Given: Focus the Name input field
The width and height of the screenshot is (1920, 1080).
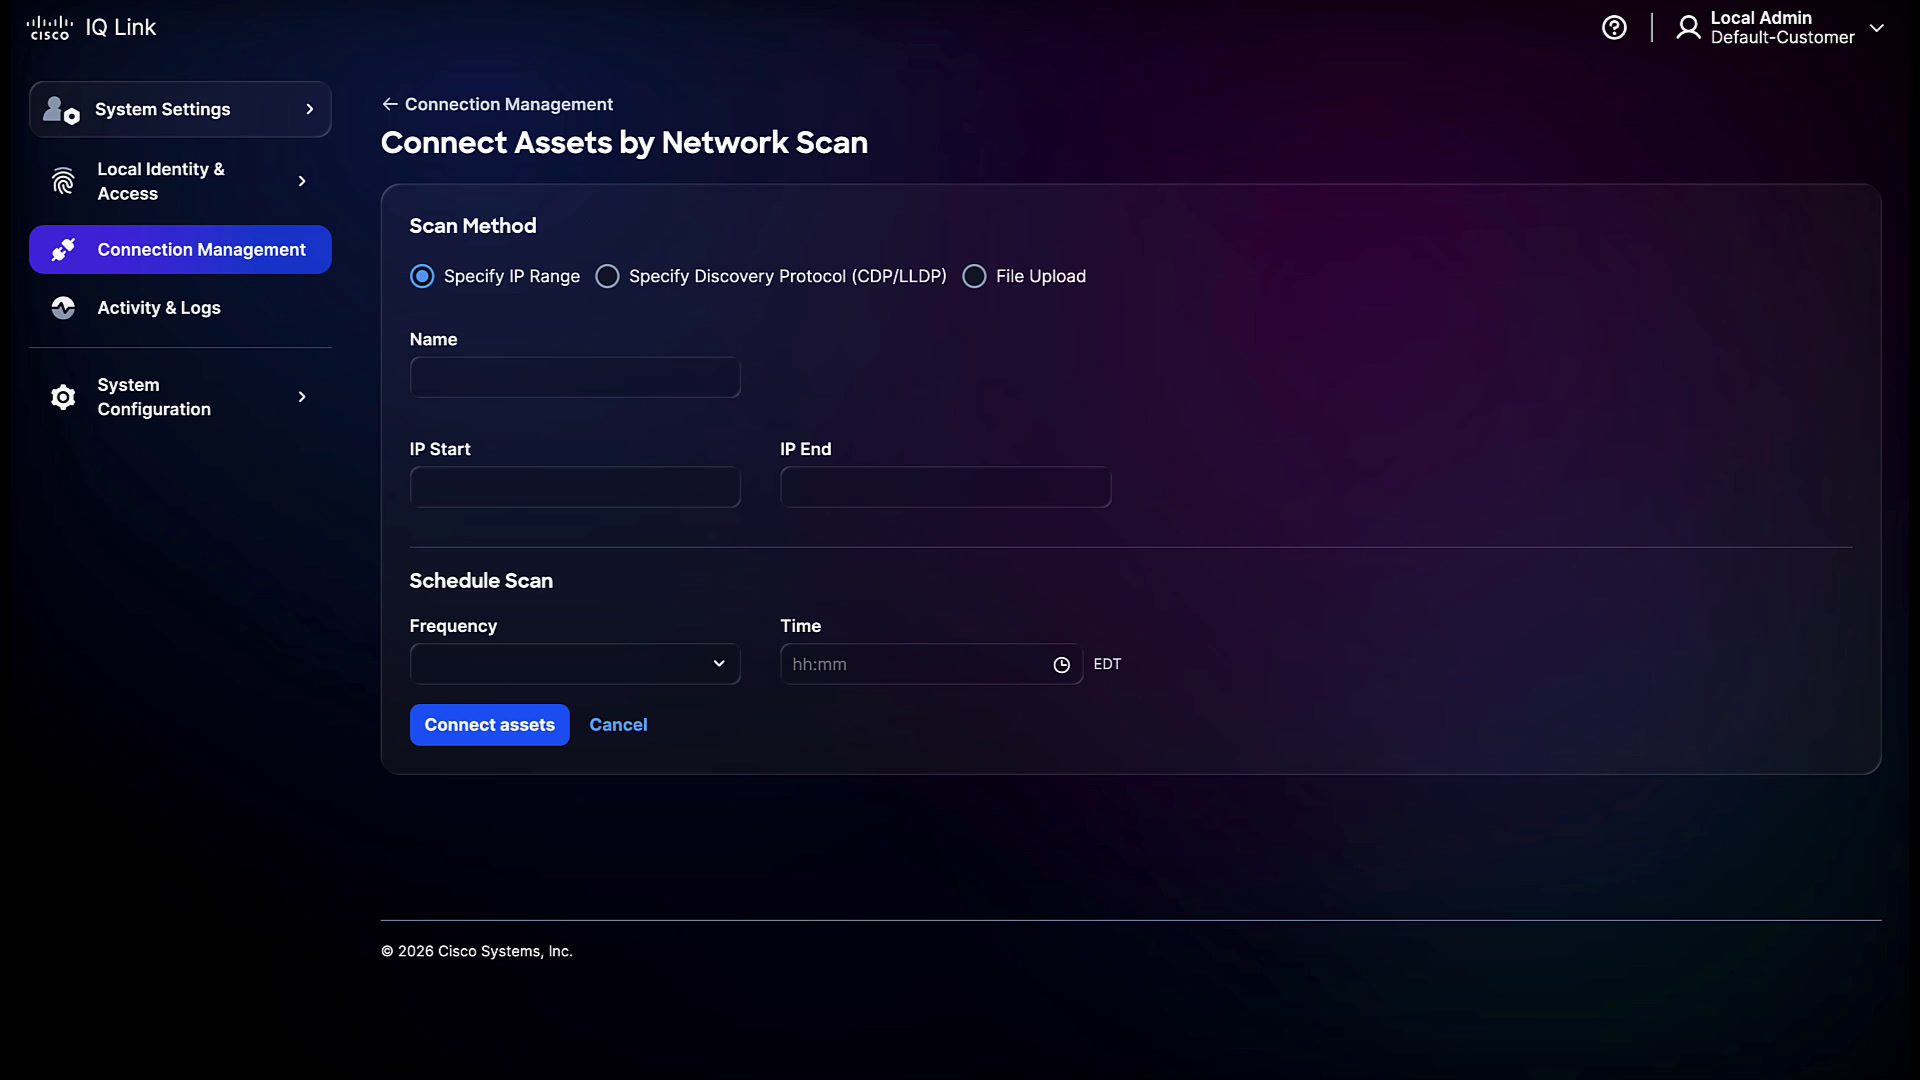Looking at the screenshot, I should [575, 377].
